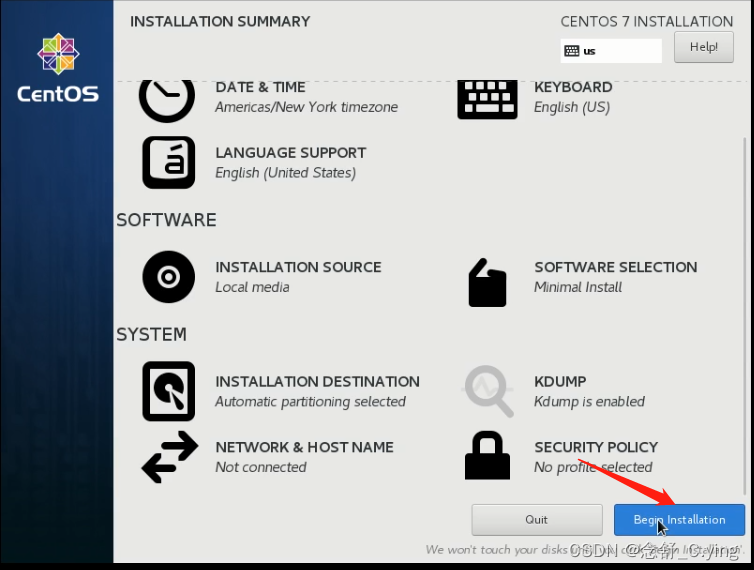
Task: Open the Keyboard layout icon
Action: (x=487, y=100)
